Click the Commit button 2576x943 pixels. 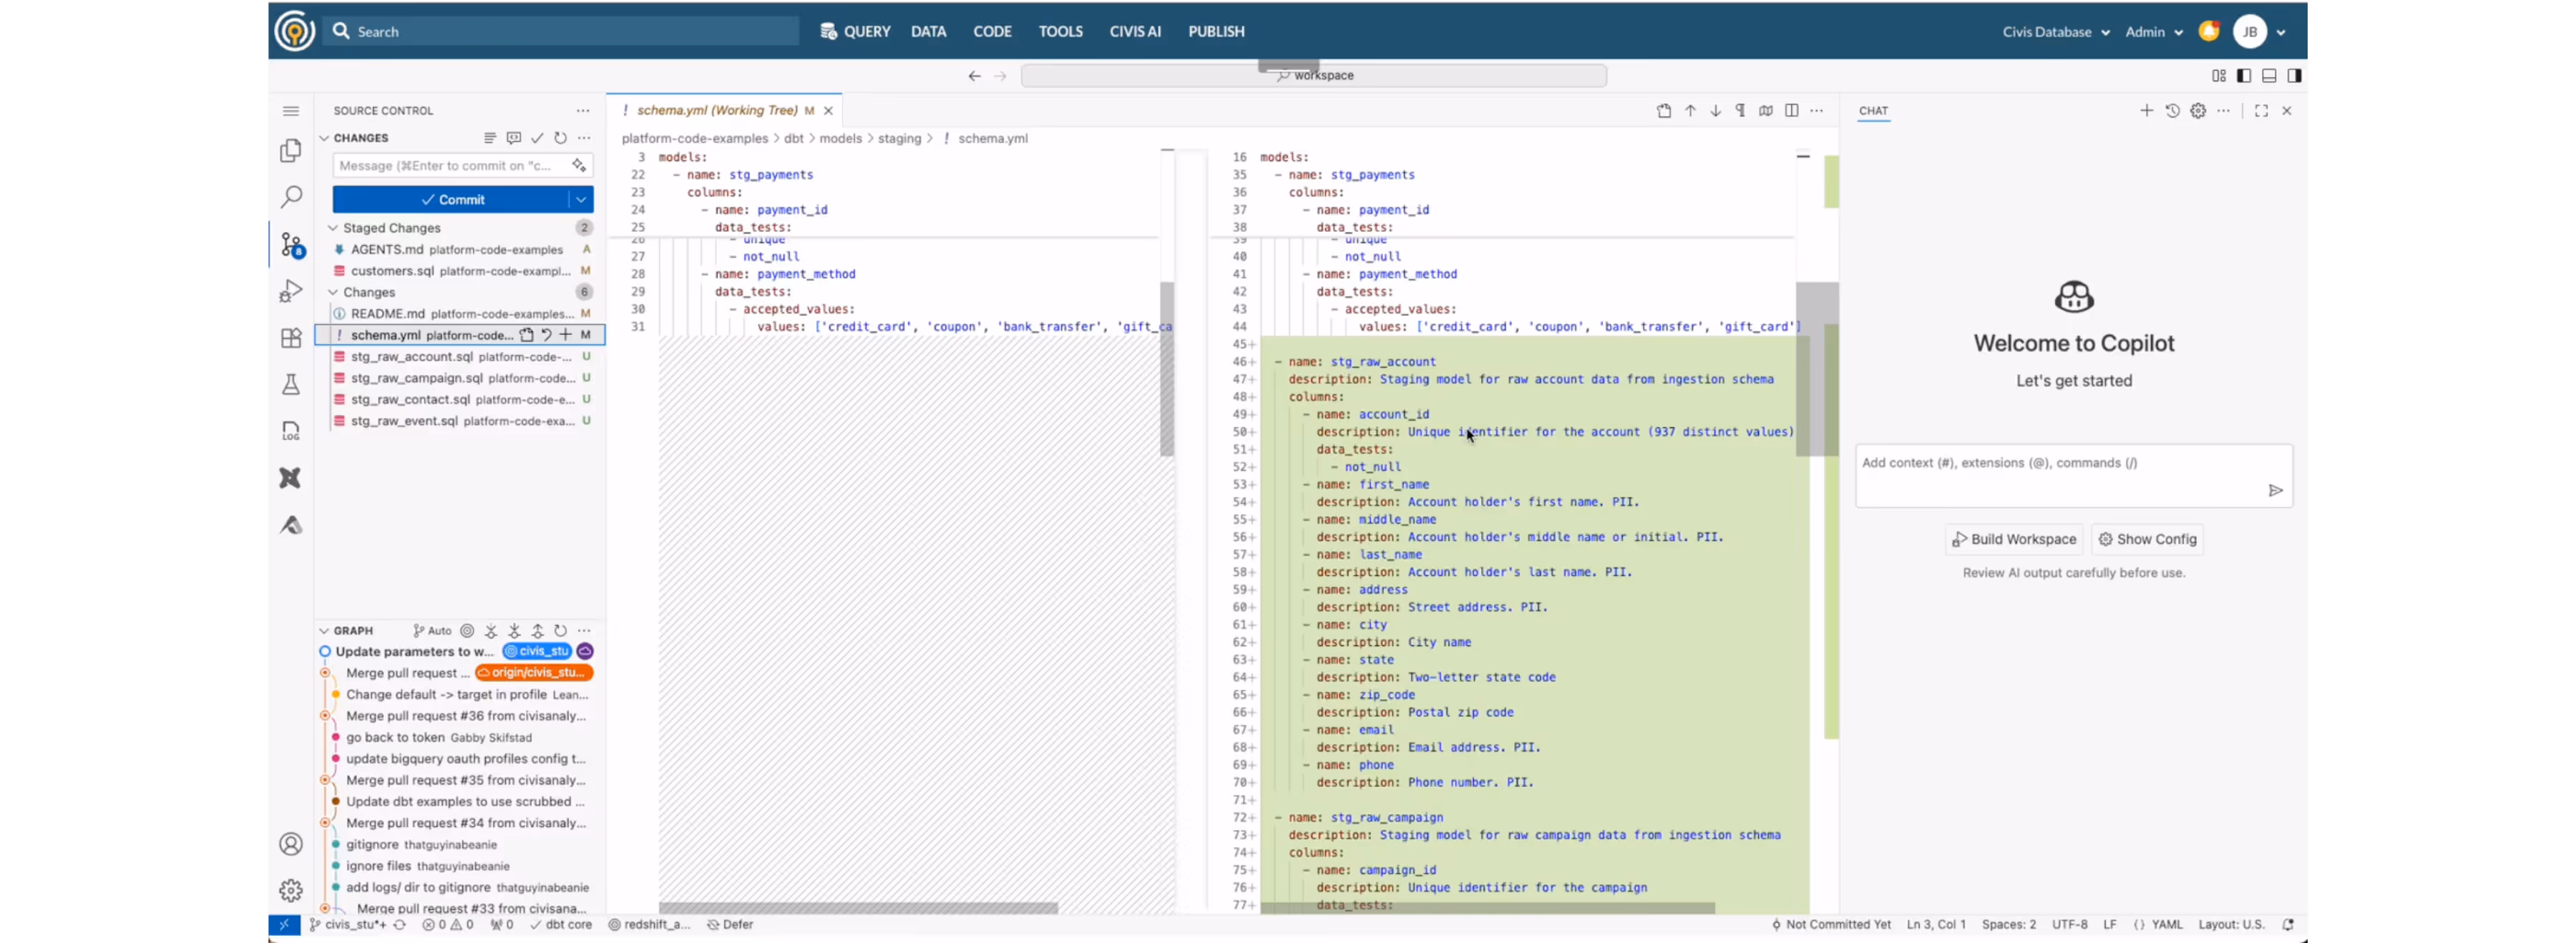click(x=452, y=200)
